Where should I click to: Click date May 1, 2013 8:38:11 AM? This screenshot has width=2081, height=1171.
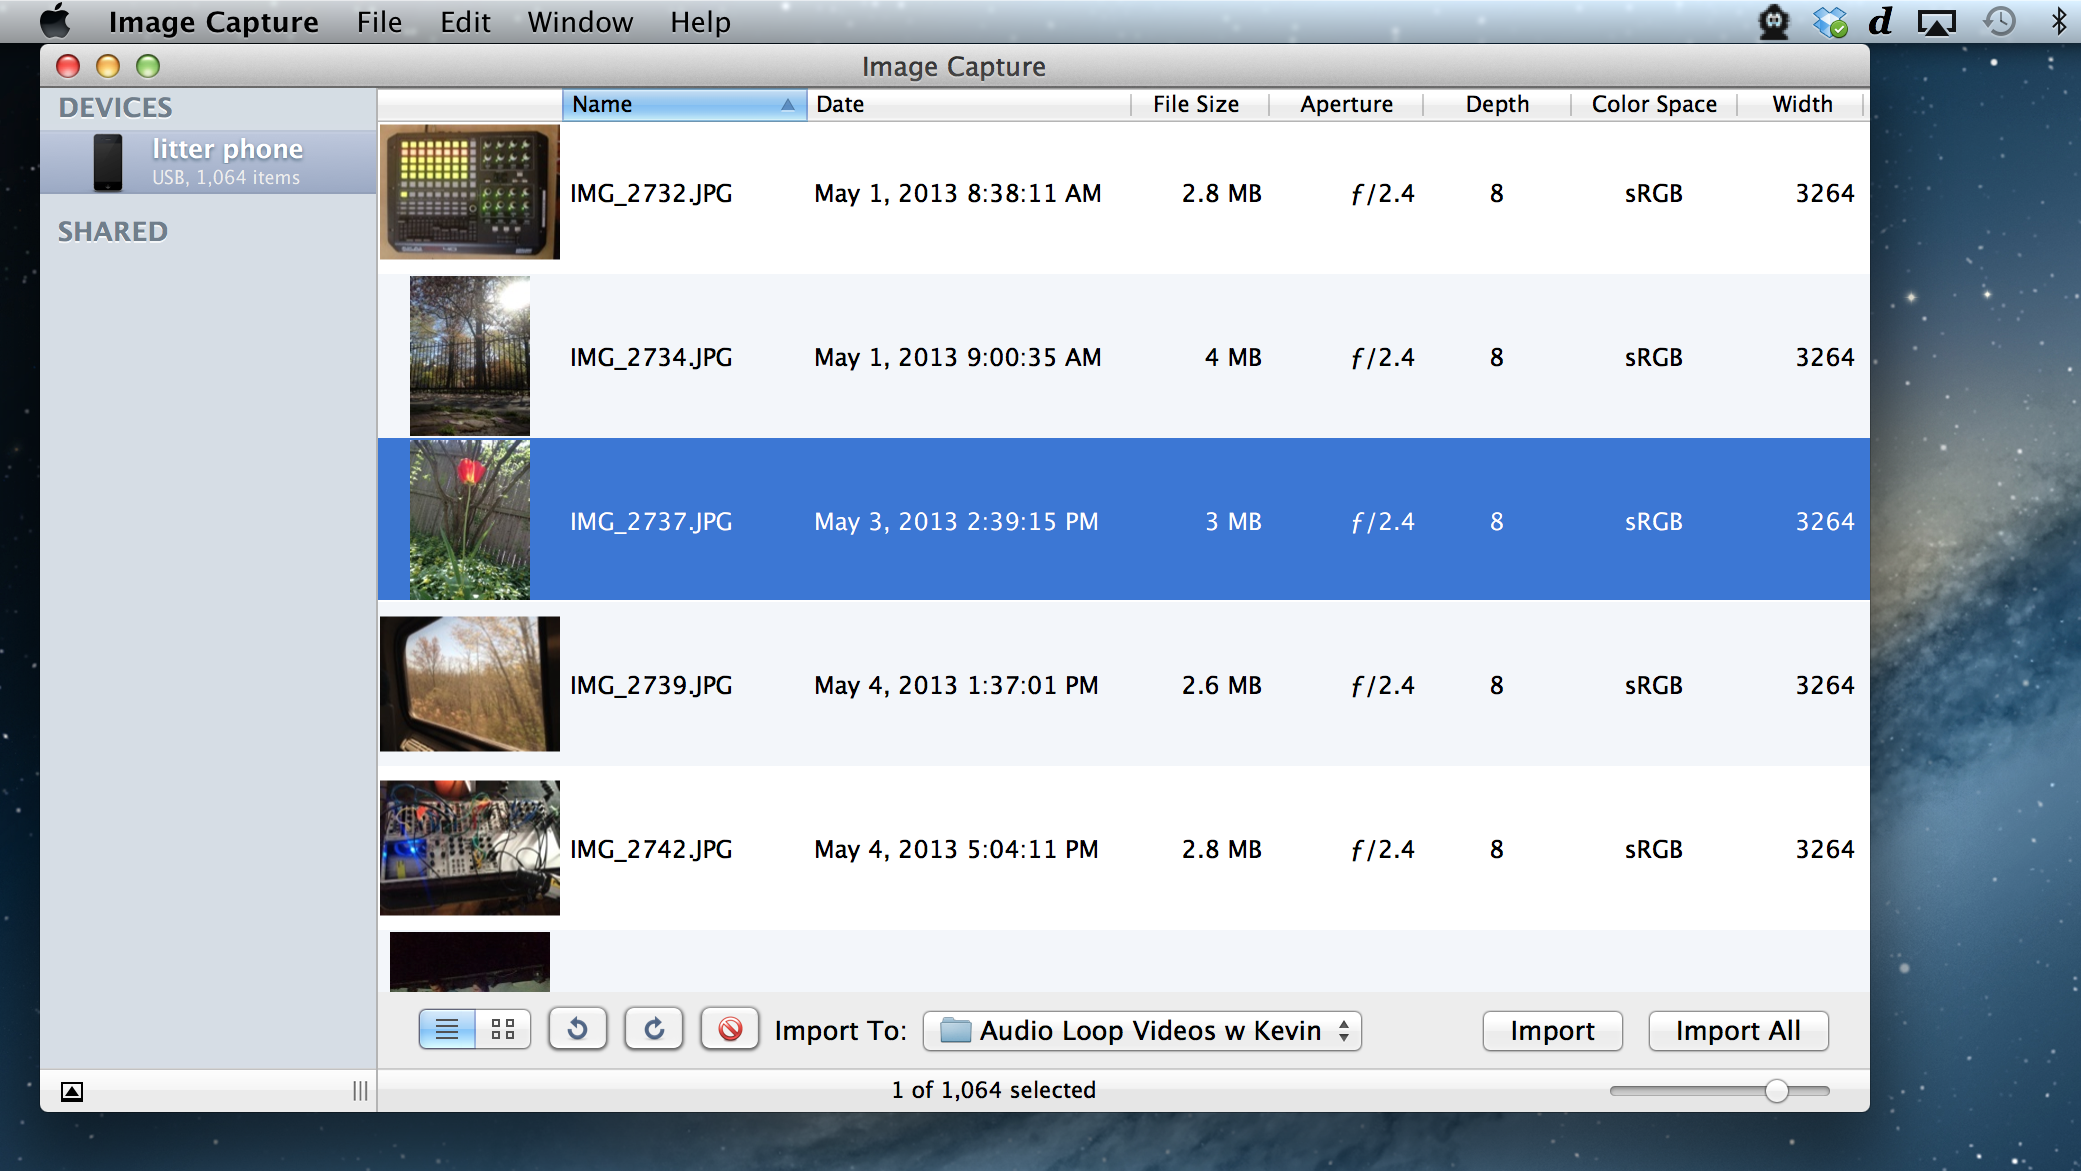(958, 193)
